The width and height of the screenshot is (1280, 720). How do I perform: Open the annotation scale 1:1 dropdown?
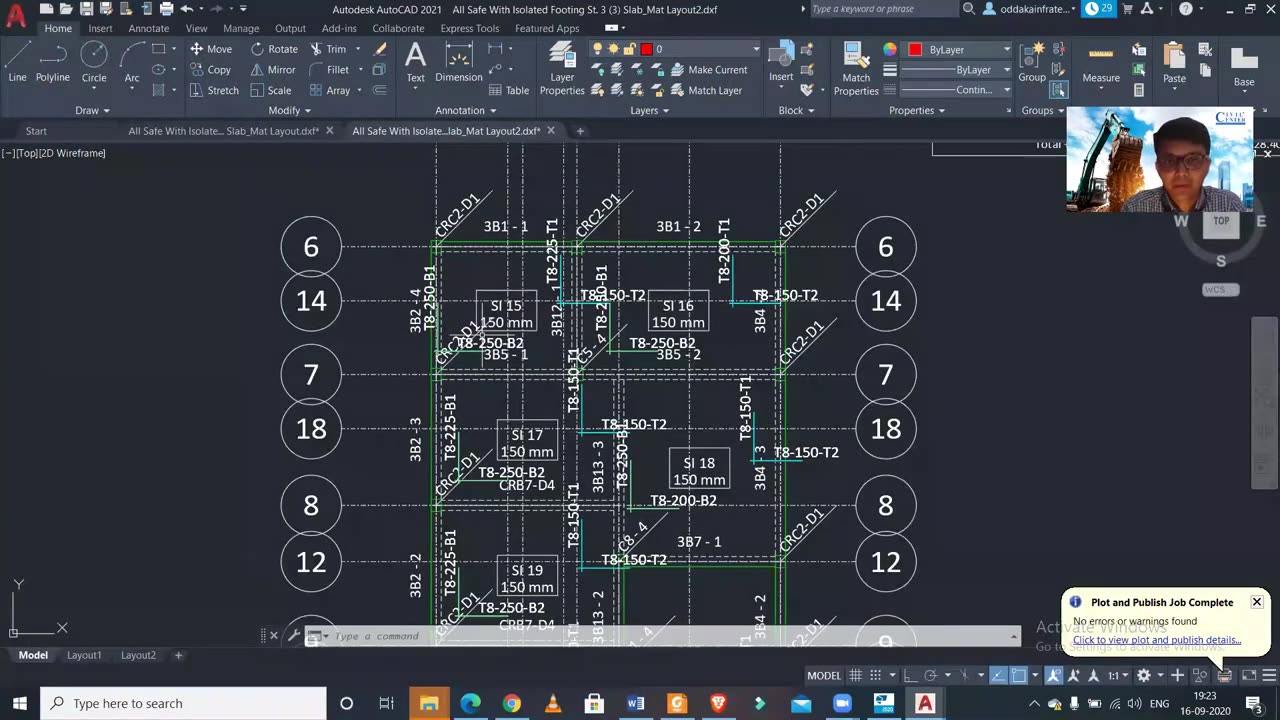[1118, 676]
